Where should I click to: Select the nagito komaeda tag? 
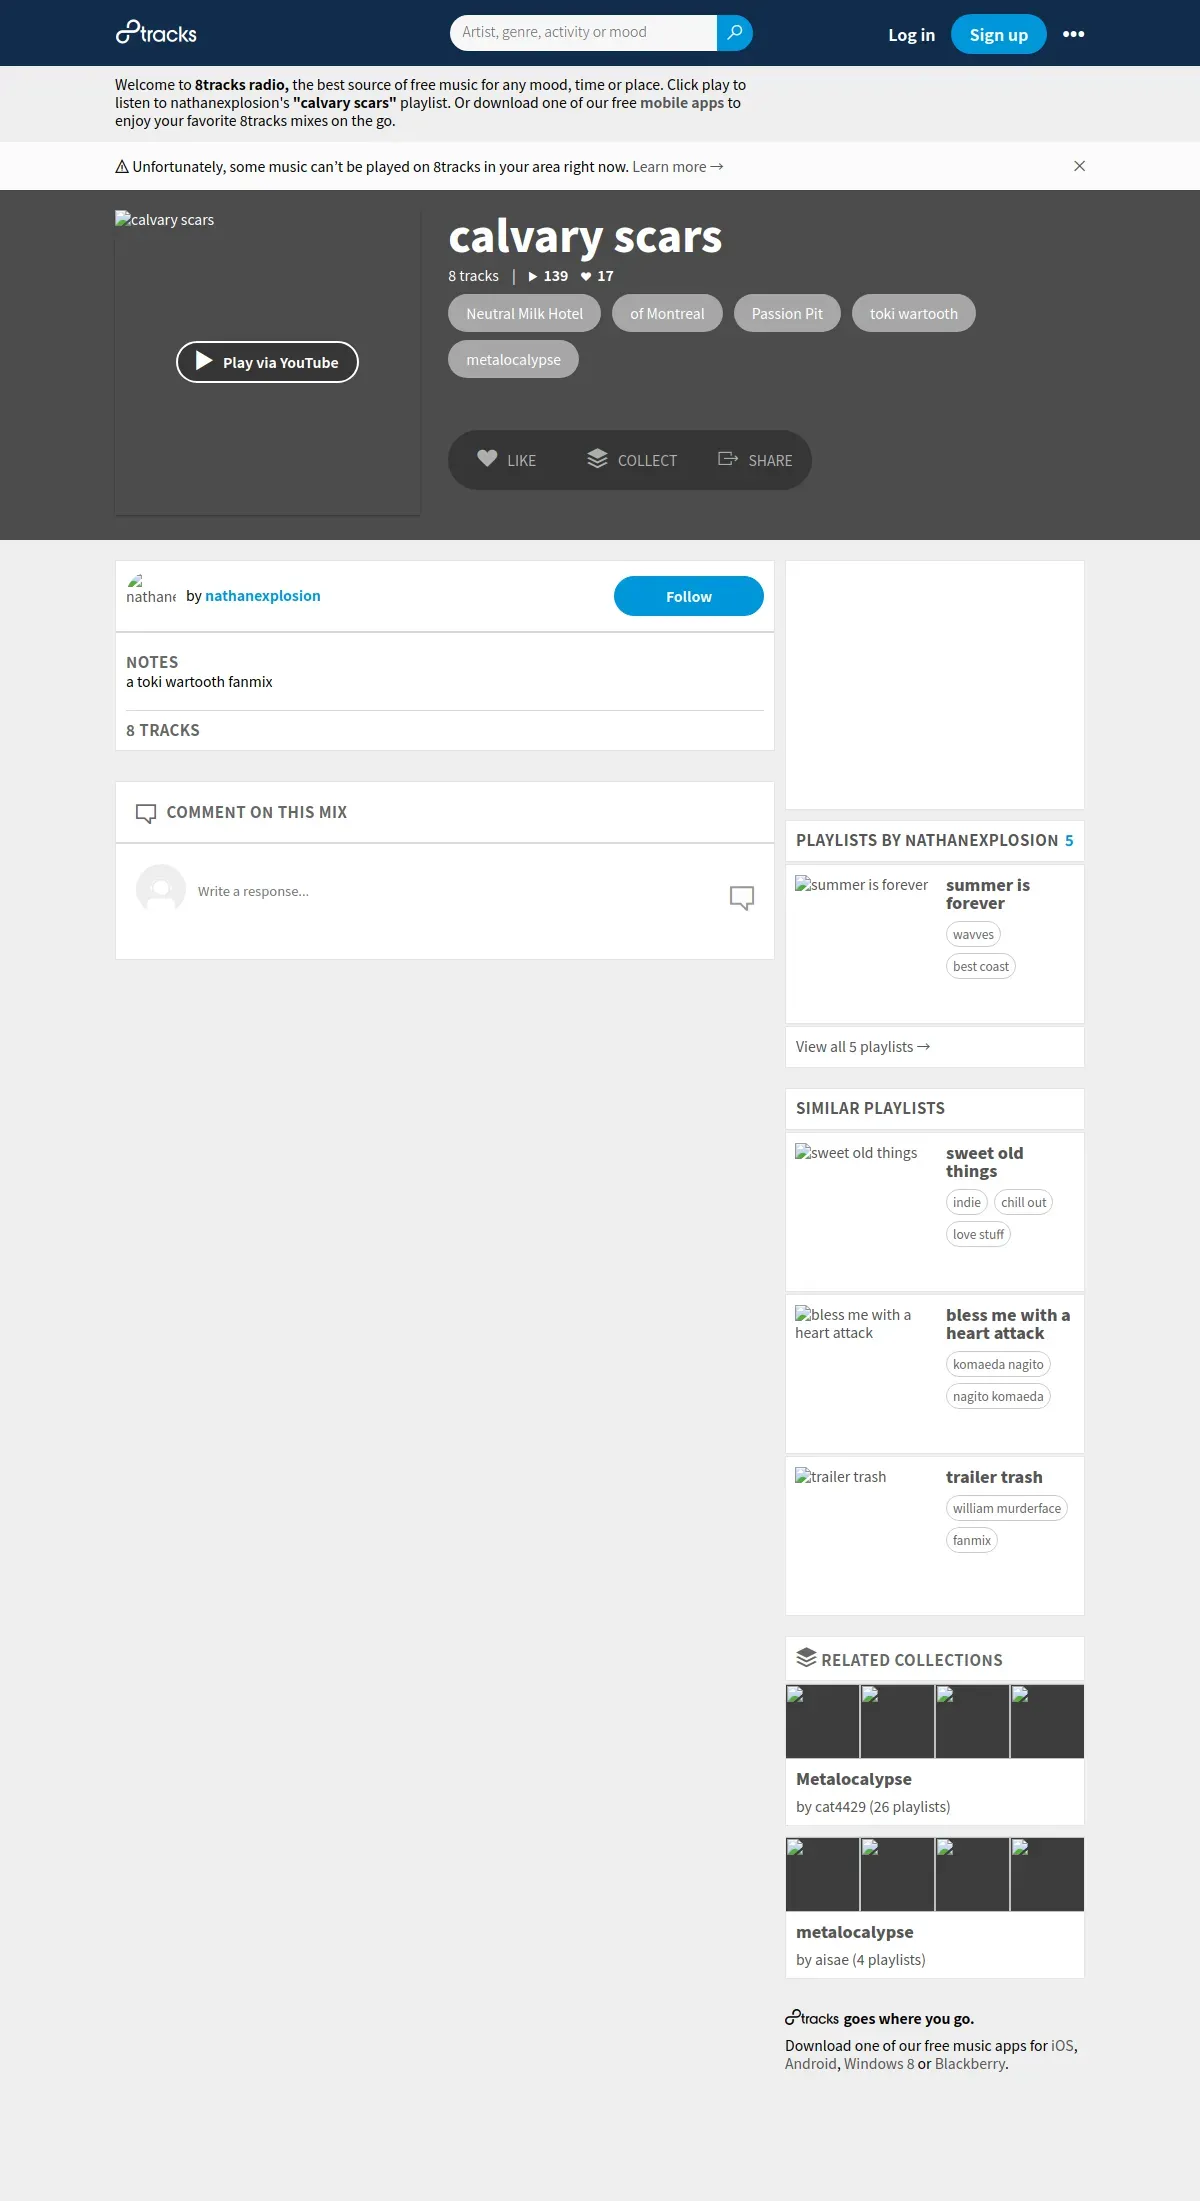tap(998, 1396)
